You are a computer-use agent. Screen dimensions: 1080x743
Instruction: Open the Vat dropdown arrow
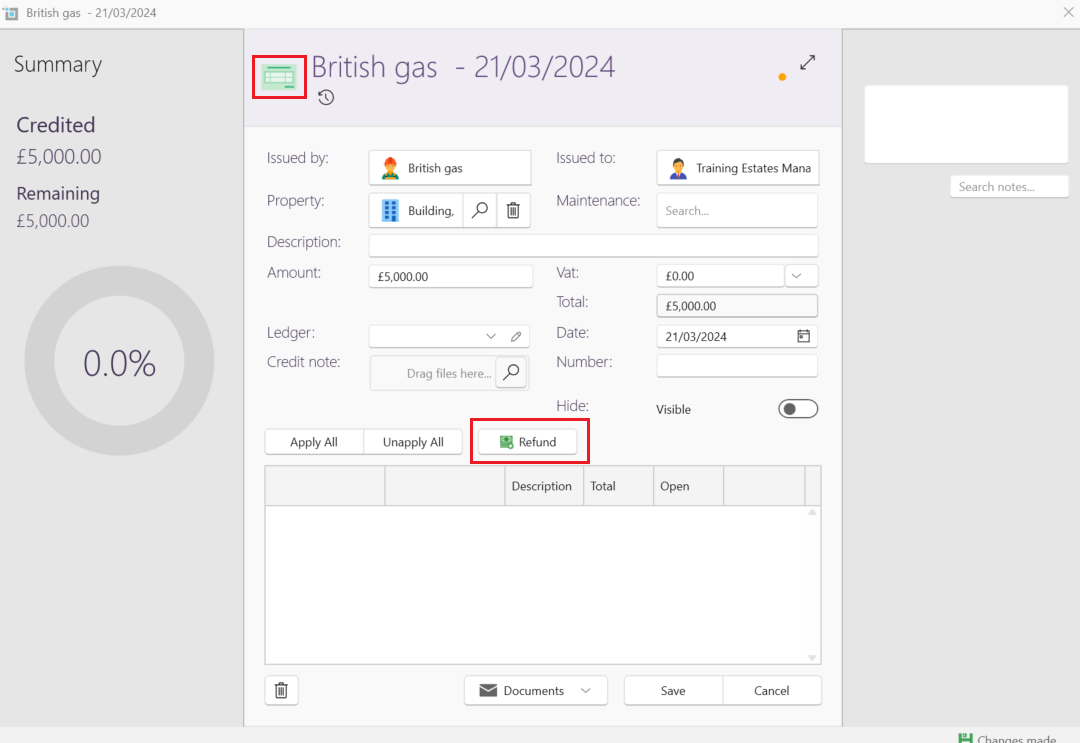pos(800,275)
